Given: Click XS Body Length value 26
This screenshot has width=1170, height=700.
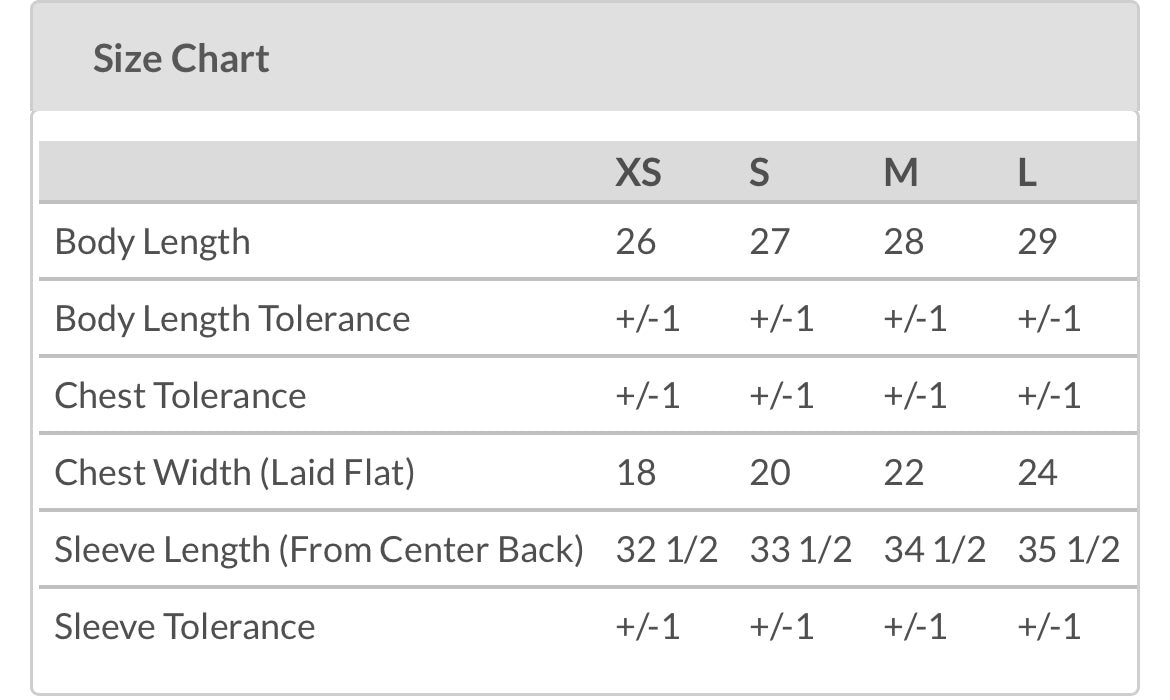Looking at the screenshot, I should 636,242.
